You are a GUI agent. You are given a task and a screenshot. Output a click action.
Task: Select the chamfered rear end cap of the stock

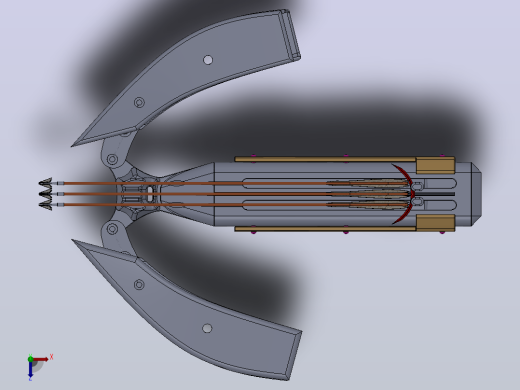(x=476, y=194)
